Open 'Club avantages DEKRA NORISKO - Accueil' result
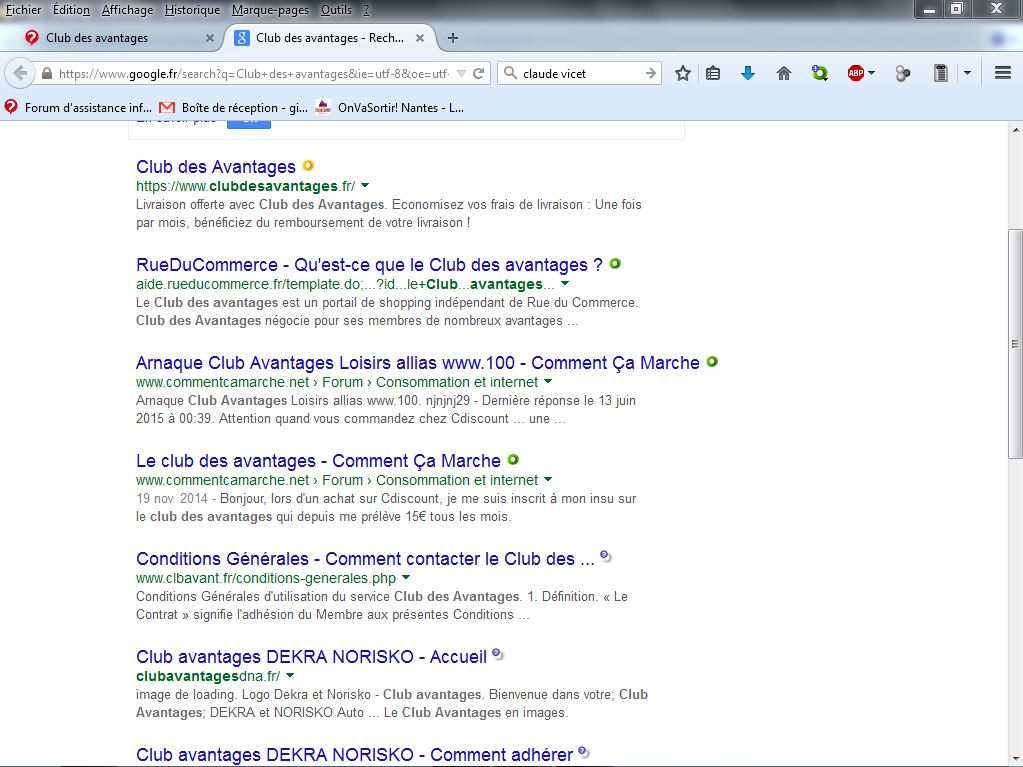1023x767 pixels. tap(311, 657)
